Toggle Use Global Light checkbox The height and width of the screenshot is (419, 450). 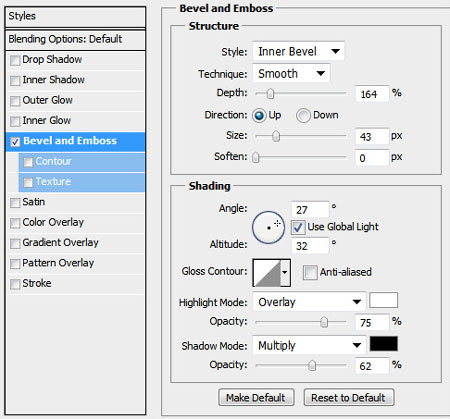(297, 227)
